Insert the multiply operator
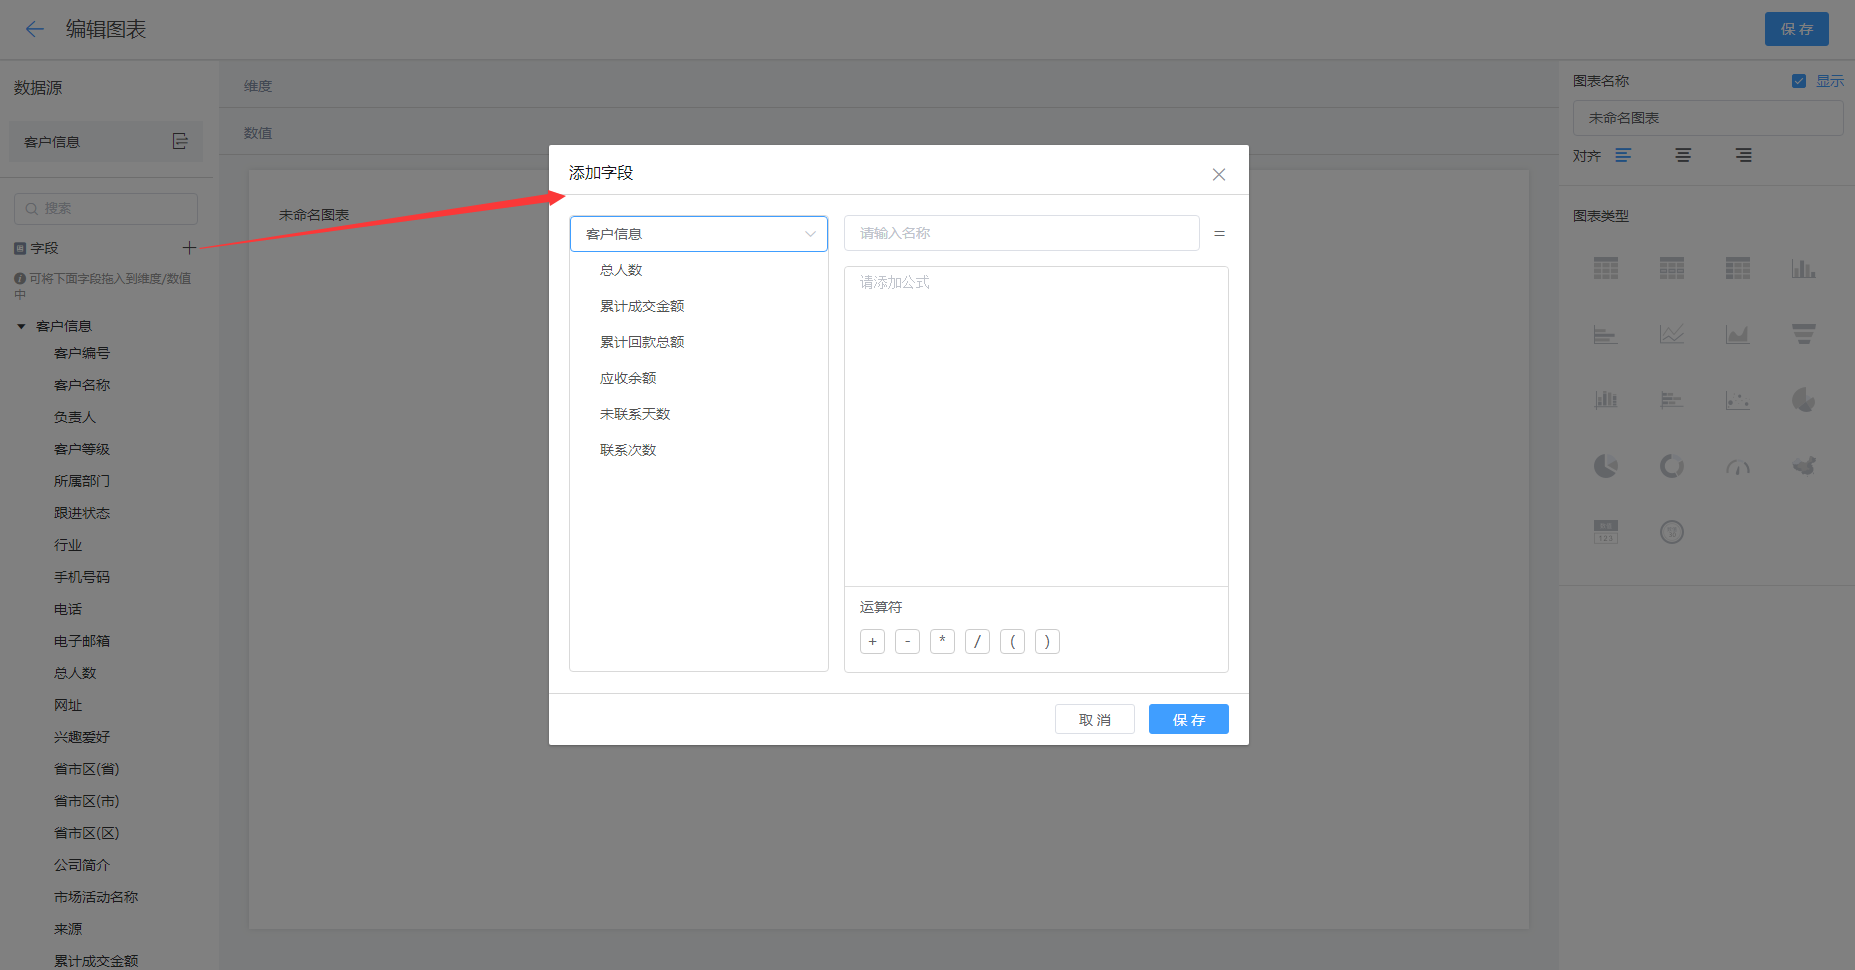1855x970 pixels. pyautogui.click(x=942, y=641)
